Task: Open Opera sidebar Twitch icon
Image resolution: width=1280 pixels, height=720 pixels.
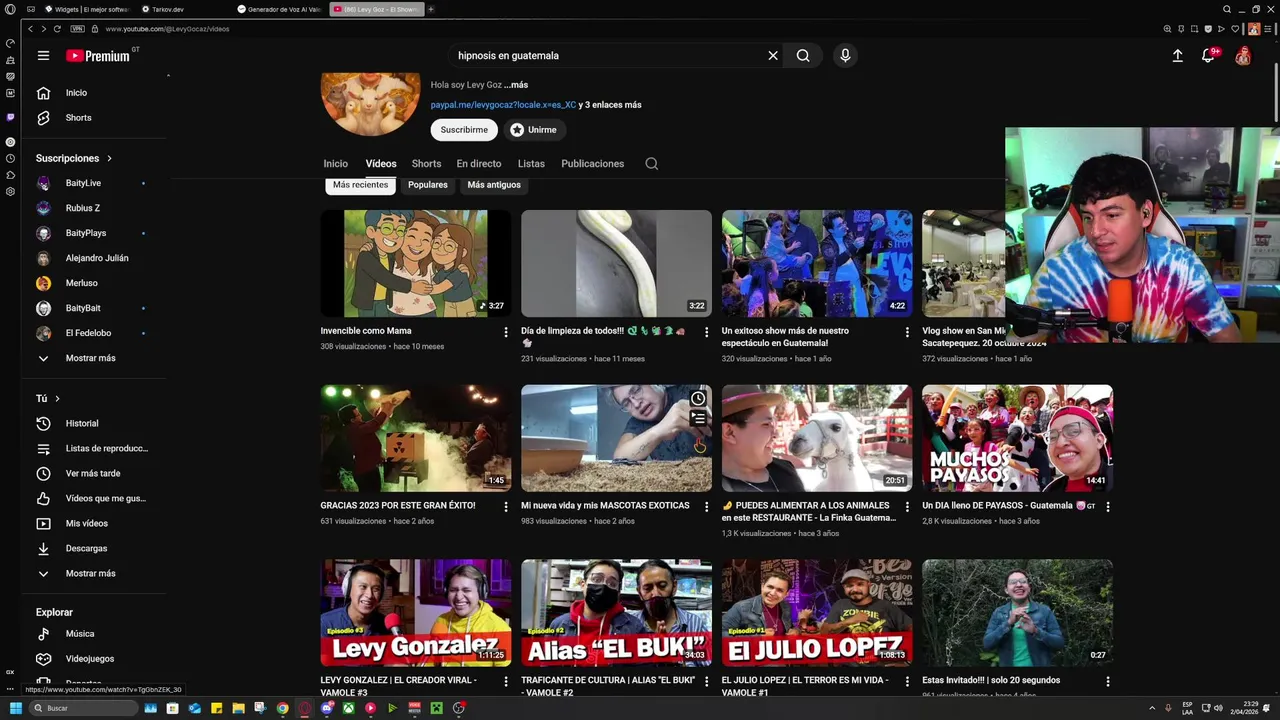Action: pos(10,117)
